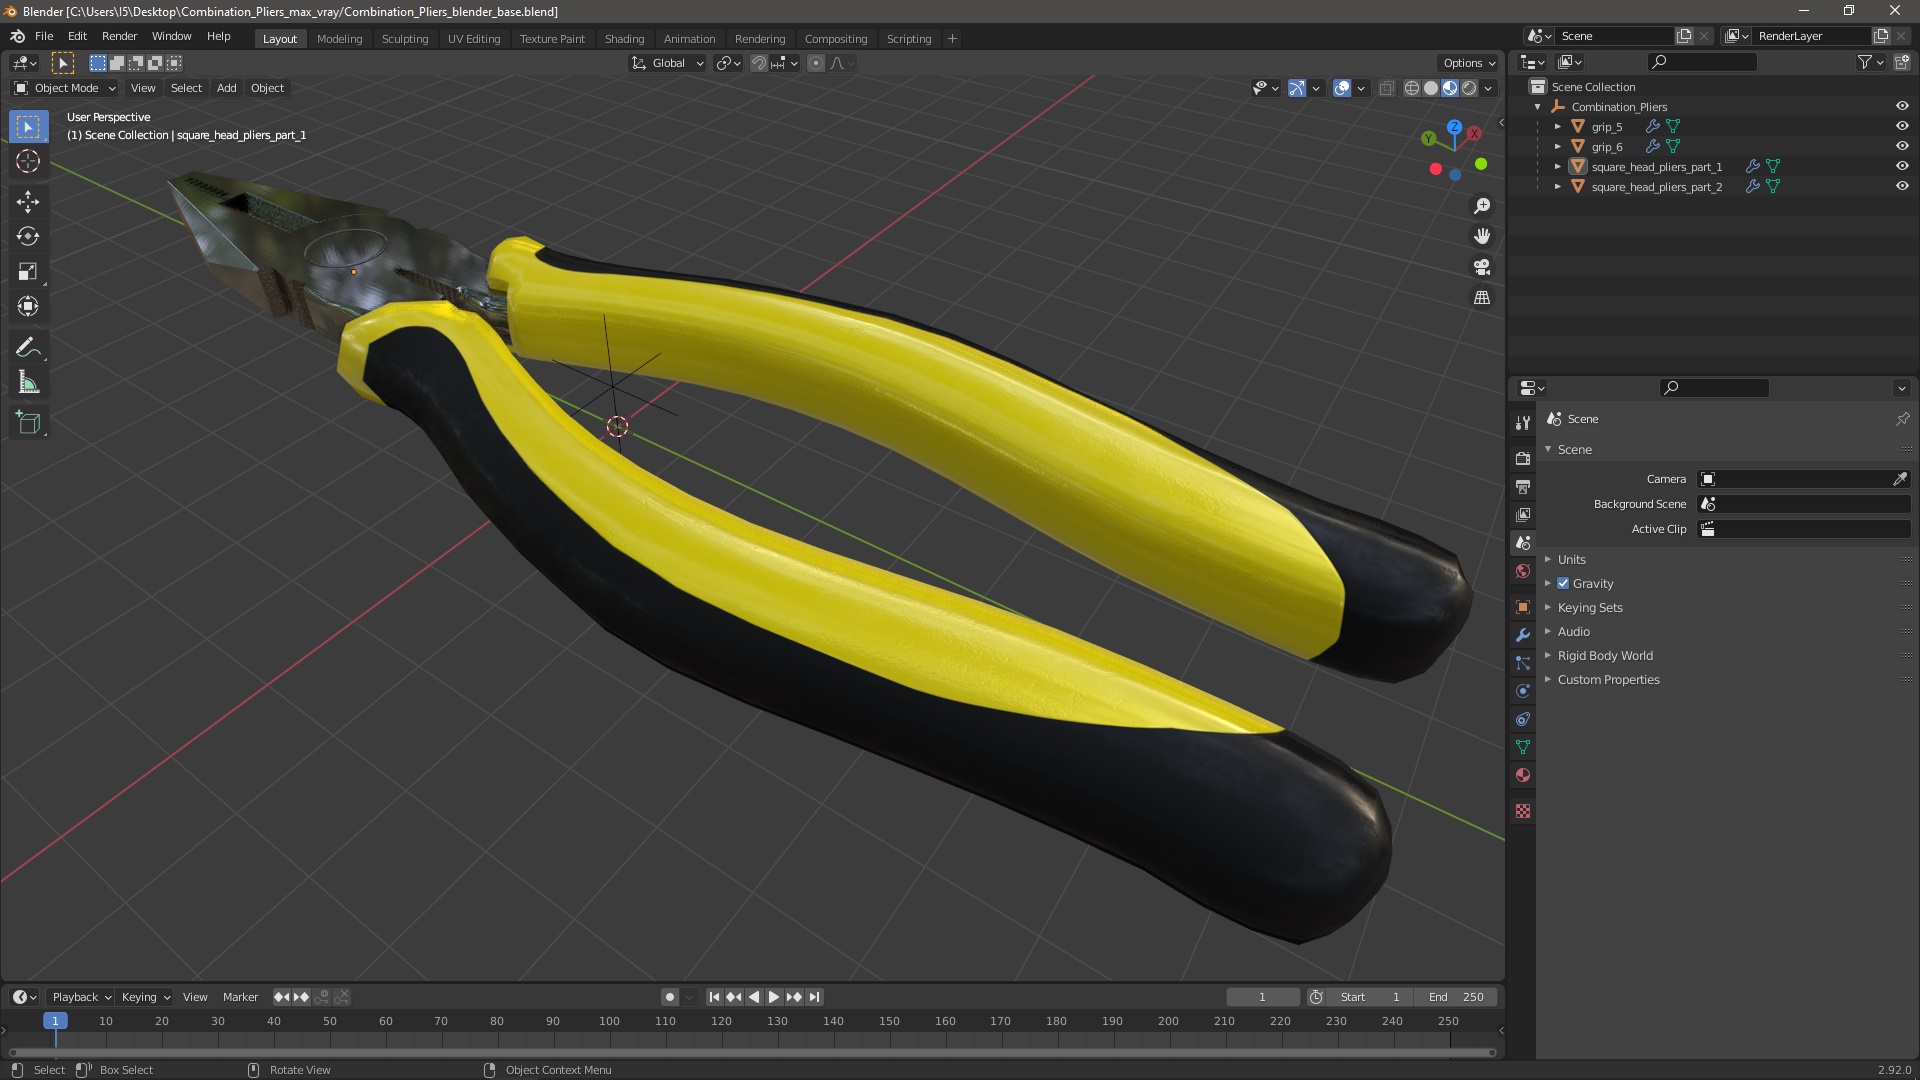Open the File menu

pyautogui.click(x=44, y=36)
